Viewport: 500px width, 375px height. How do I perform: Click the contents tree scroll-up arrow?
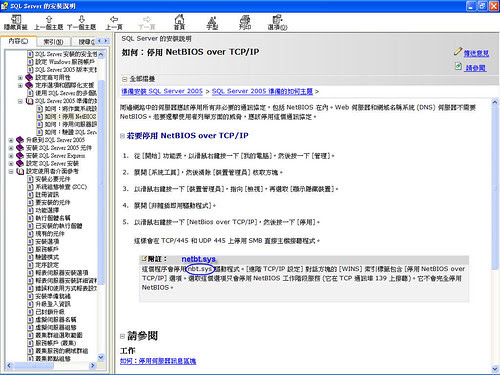(x=101, y=54)
